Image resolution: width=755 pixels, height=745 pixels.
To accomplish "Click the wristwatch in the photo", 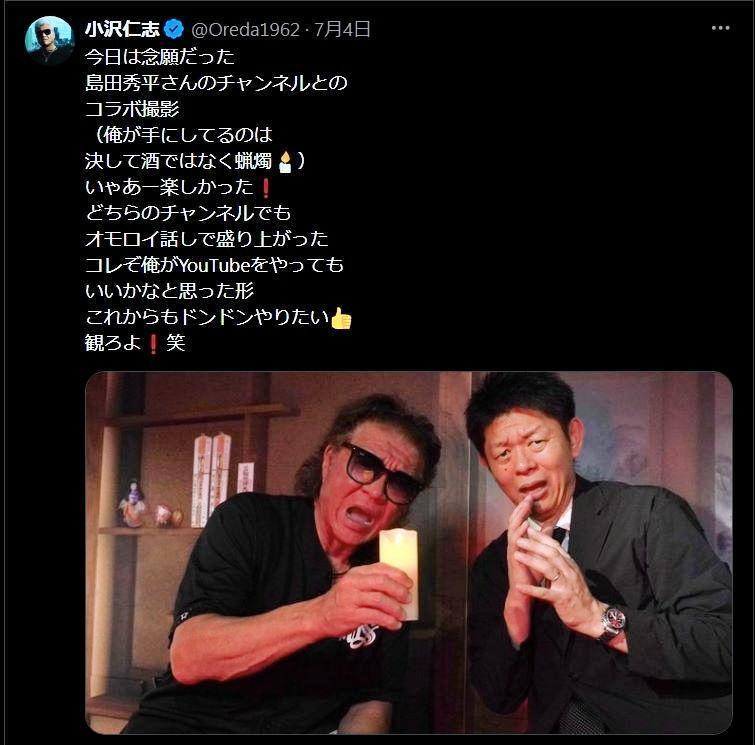I will pos(612,623).
